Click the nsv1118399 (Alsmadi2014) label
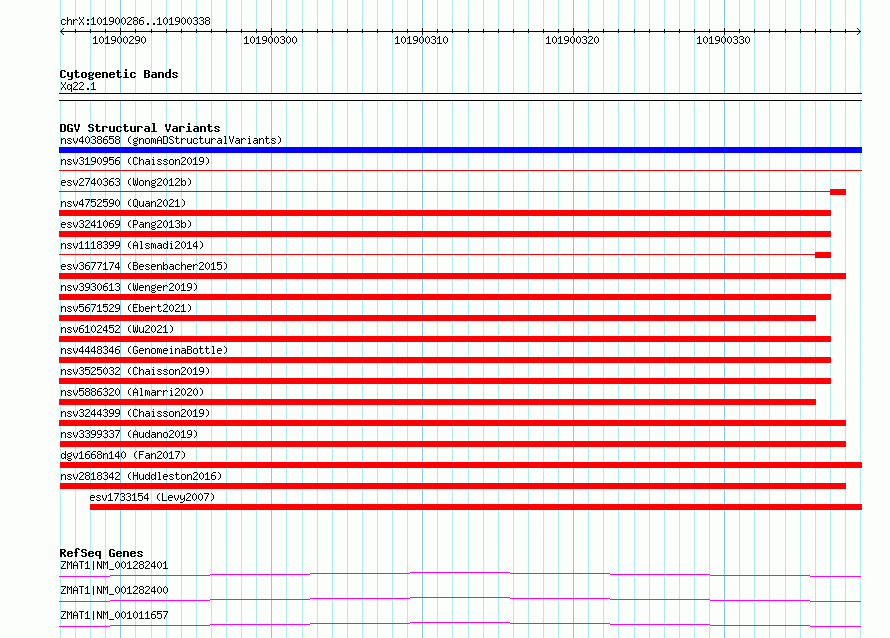This screenshot has width=890, height=638. (132, 245)
